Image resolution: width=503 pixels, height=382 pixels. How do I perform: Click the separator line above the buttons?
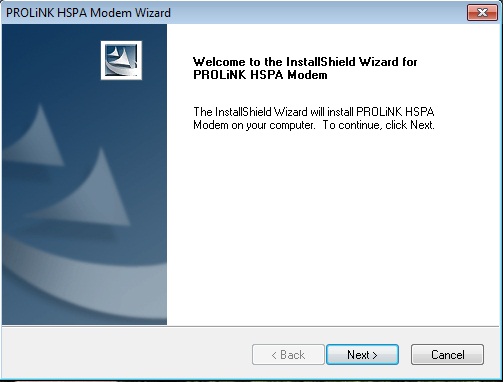click(251, 326)
